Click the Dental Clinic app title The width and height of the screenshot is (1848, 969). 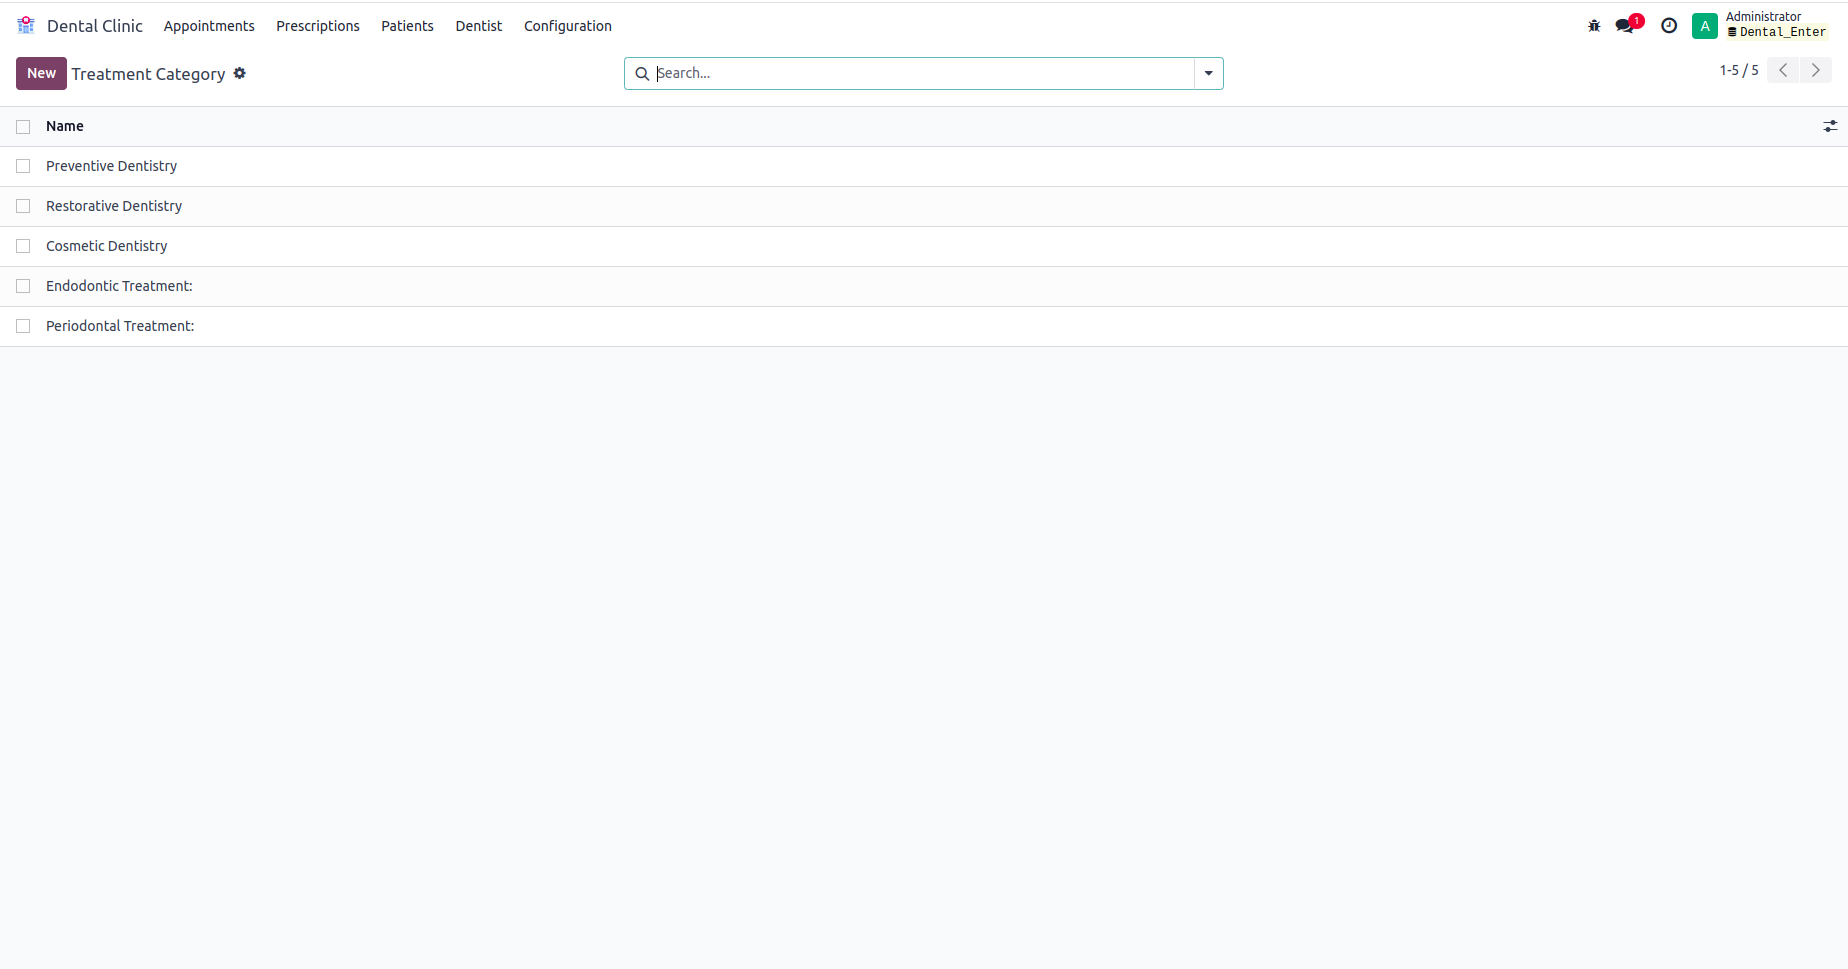click(95, 26)
